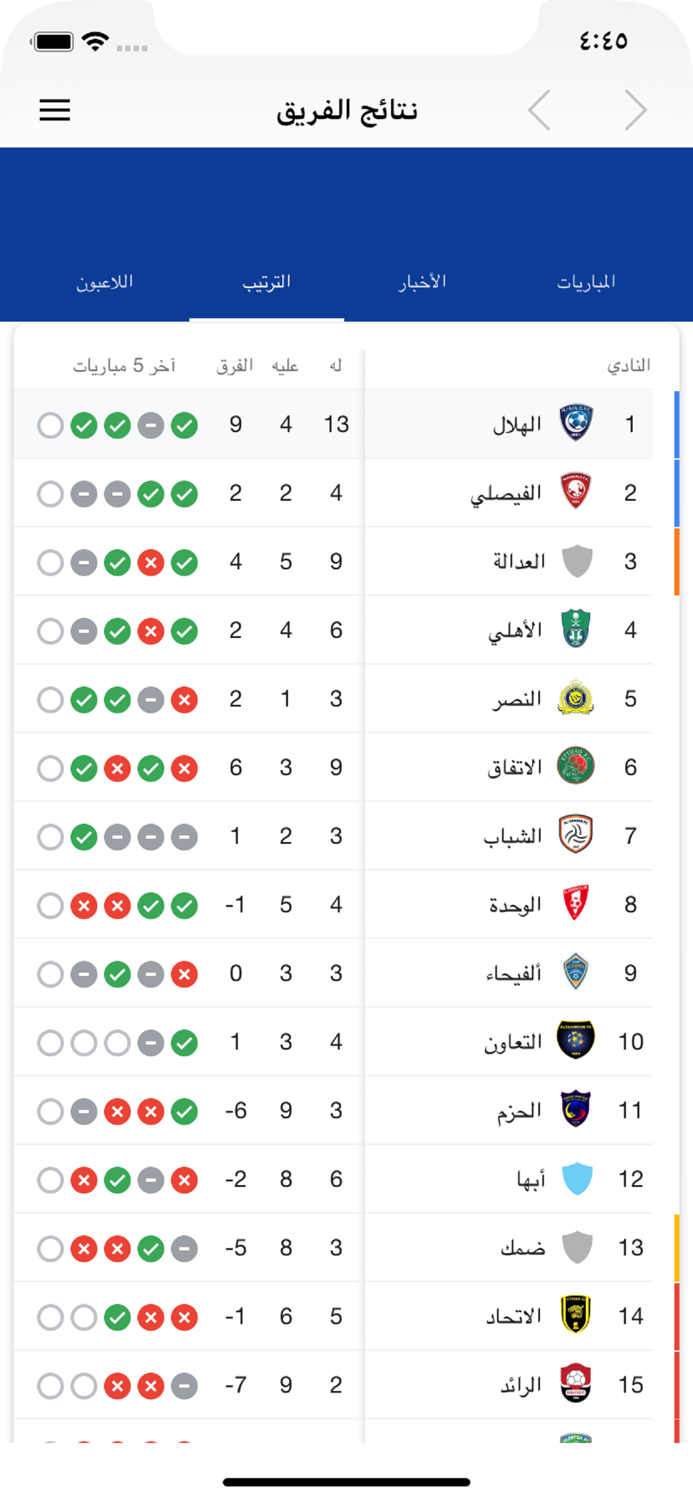Screen dimensions: 693x1500
Task: Open the اللاعبون tab
Action: click(x=104, y=281)
